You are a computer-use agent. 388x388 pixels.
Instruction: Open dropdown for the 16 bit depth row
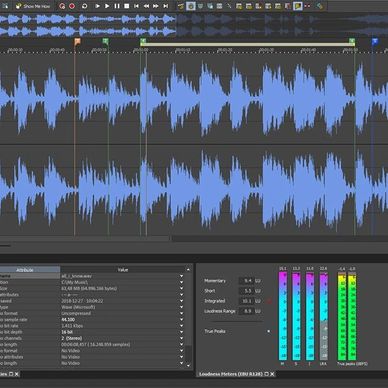[x=181, y=332]
